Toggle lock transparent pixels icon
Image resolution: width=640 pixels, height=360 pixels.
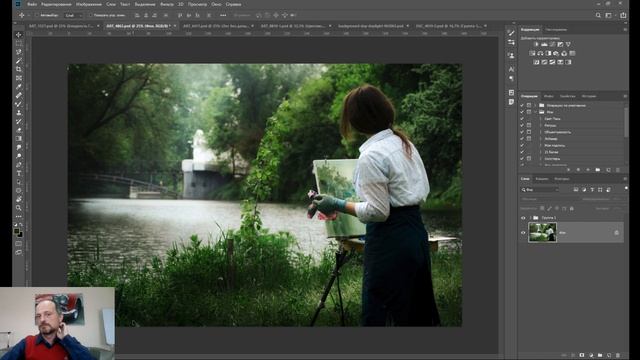point(542,209)
